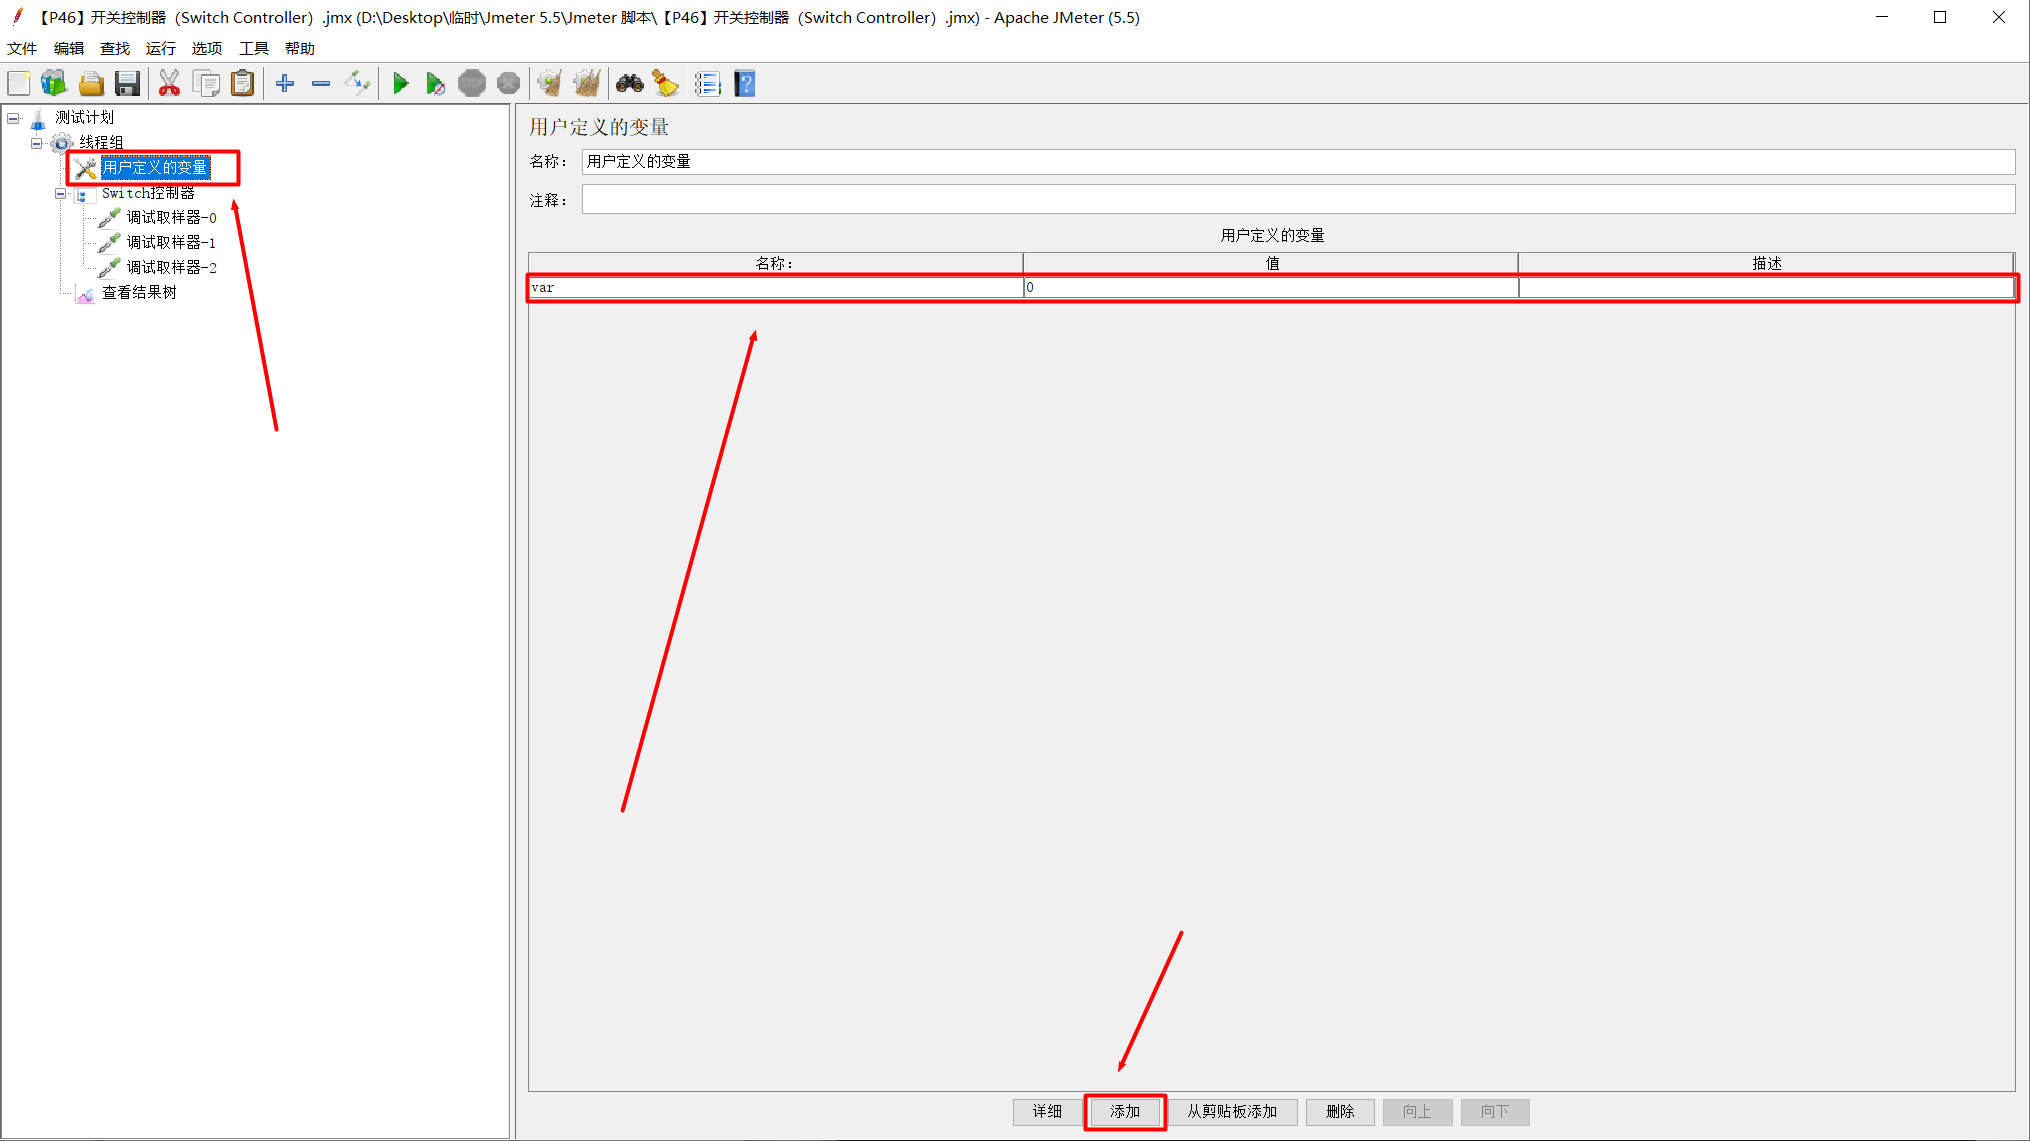Image resolution: width=2030 pixels, height=1141 pixels.
Task: Open the 查找 menu
Action: click(x=115, y=49)
